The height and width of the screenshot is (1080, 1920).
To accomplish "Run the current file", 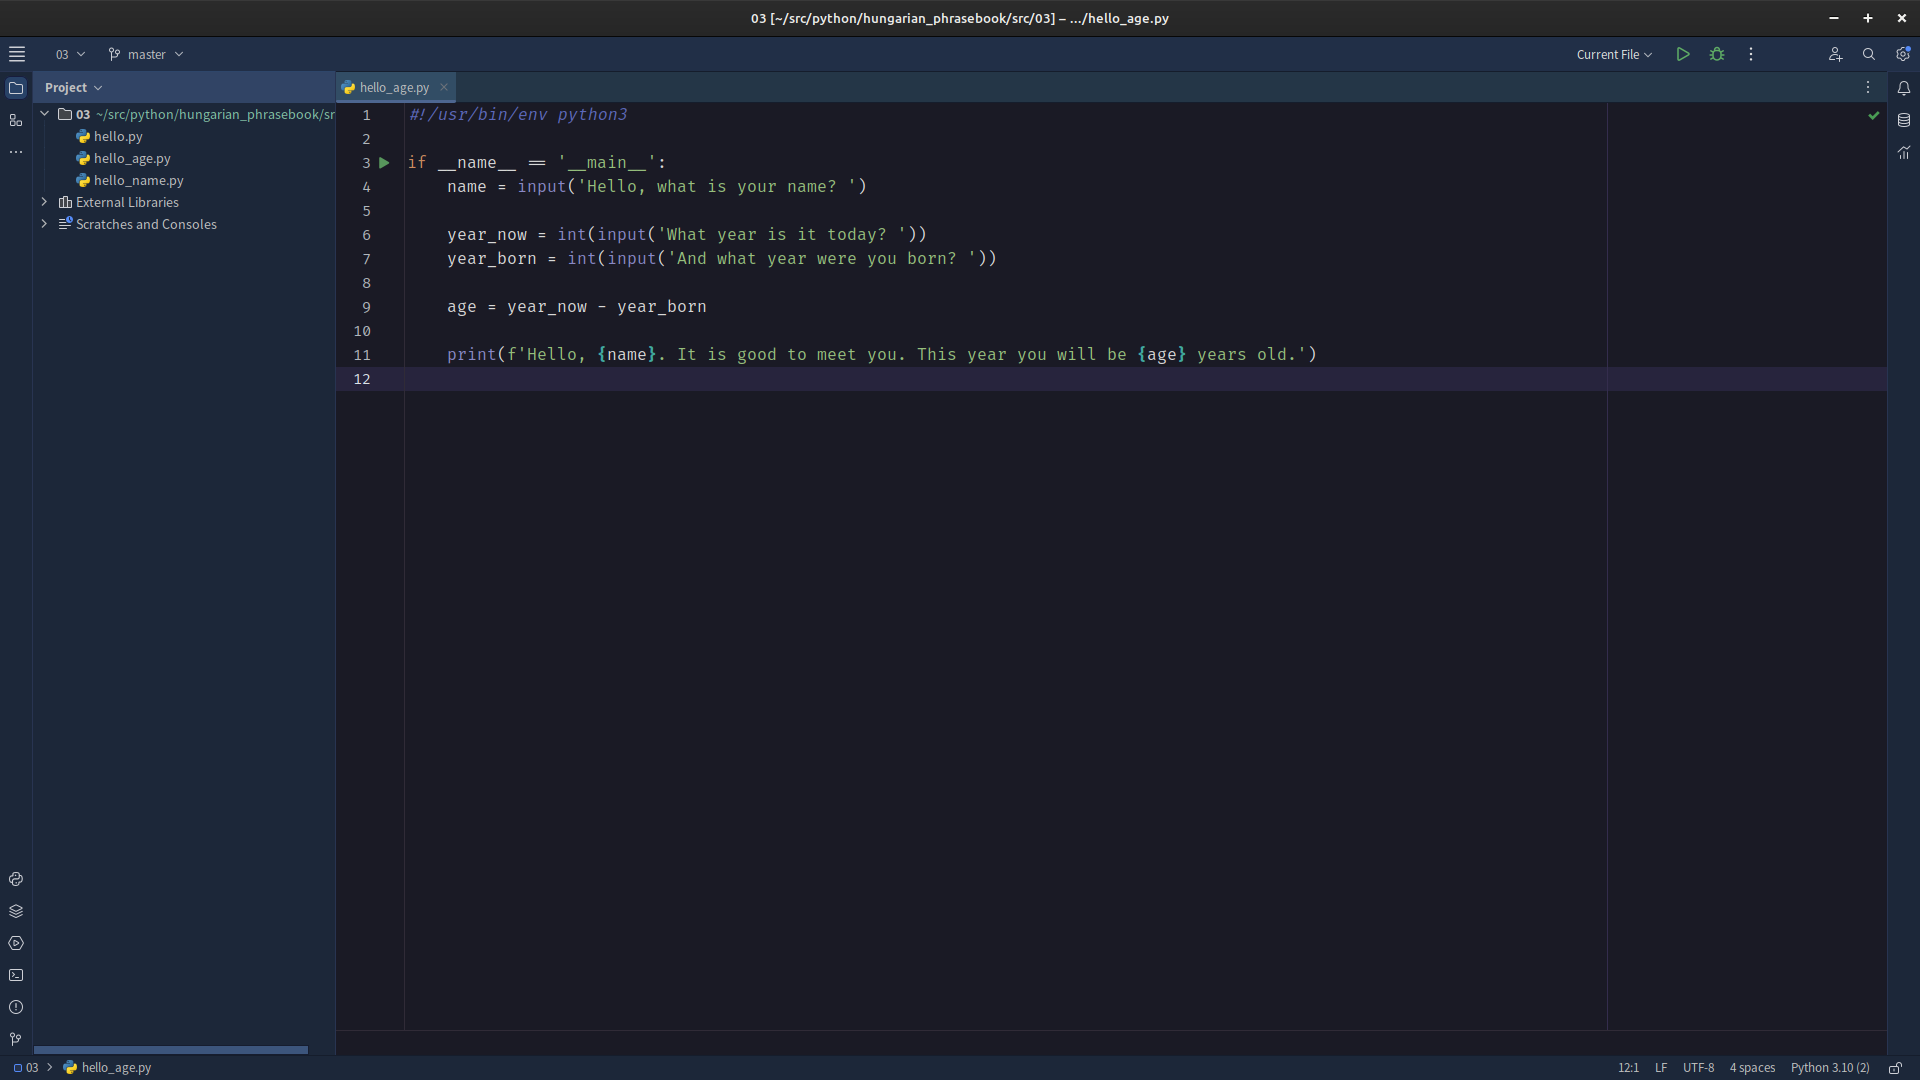I will click(x=1683, y=54).
